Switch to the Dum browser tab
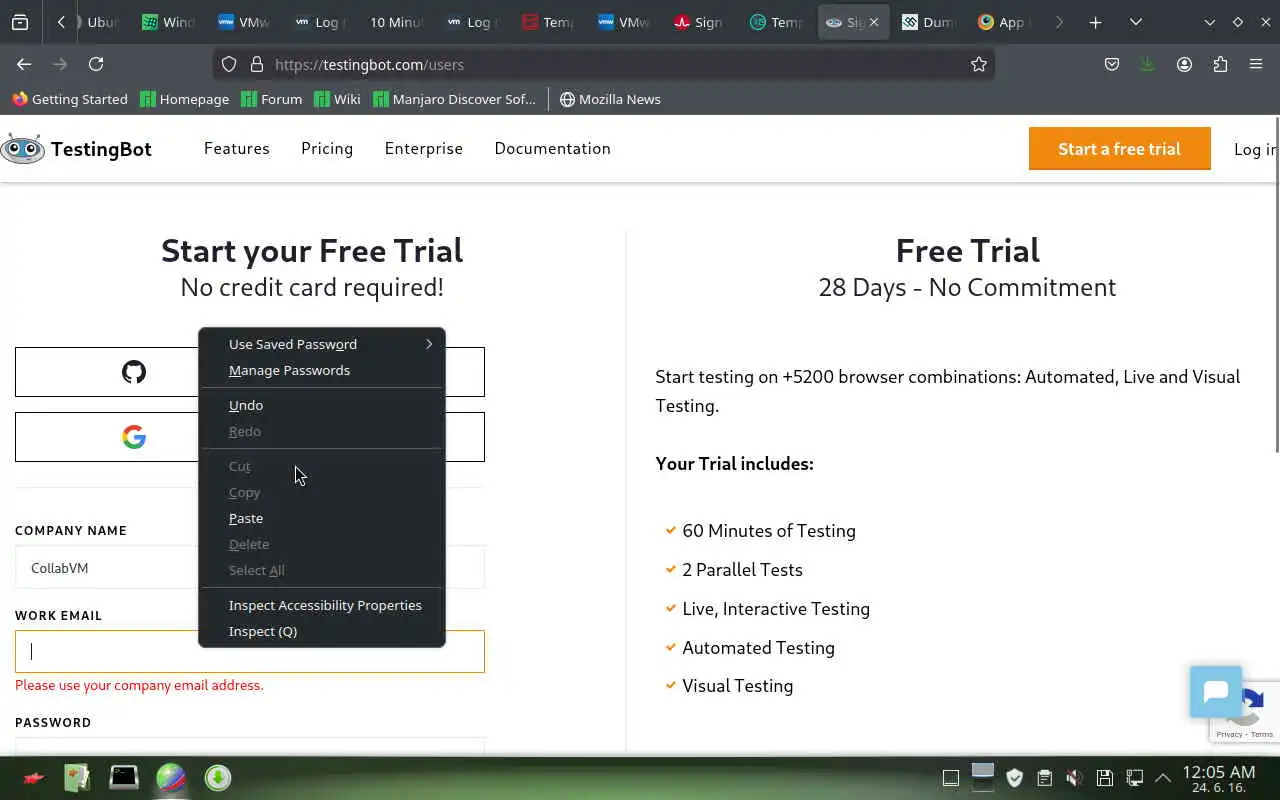This screenshot has height=800, width=1280. tap(928, 22)
